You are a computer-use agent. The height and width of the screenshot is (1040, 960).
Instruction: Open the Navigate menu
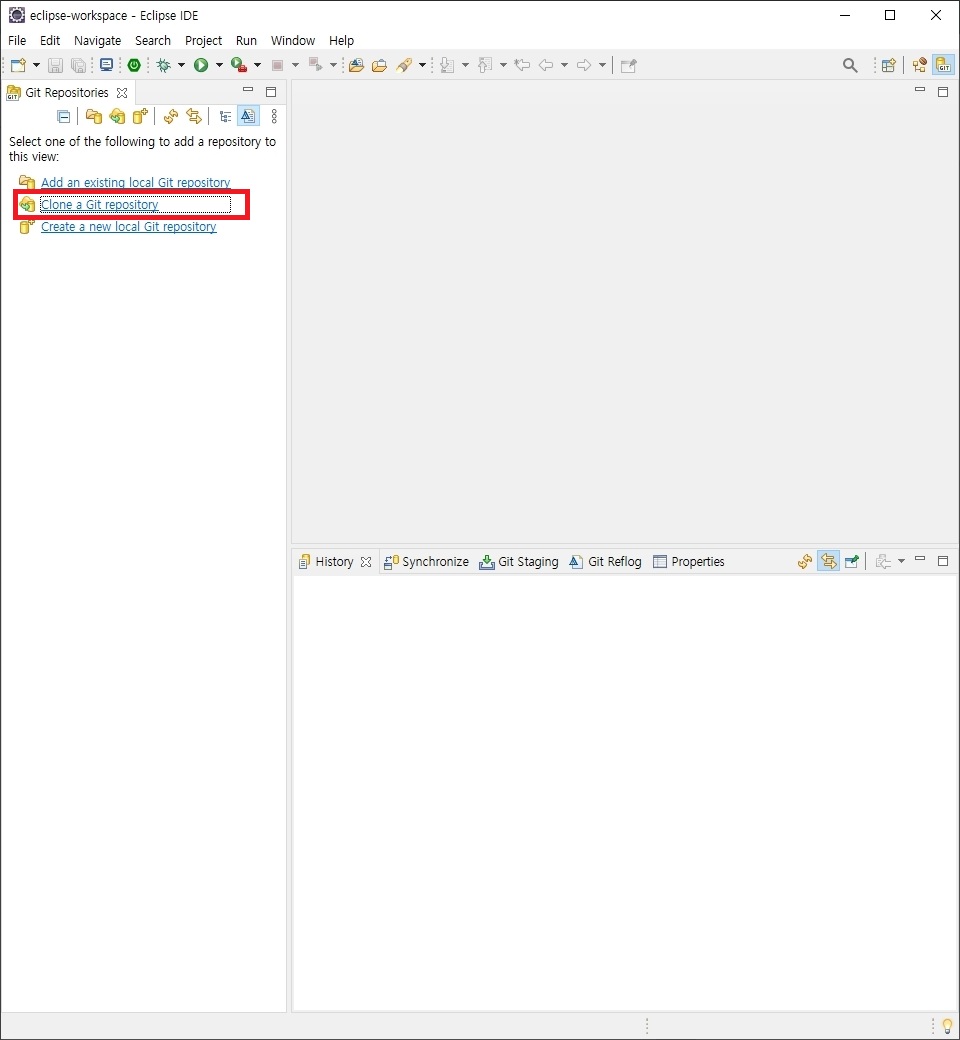[98, 40]
